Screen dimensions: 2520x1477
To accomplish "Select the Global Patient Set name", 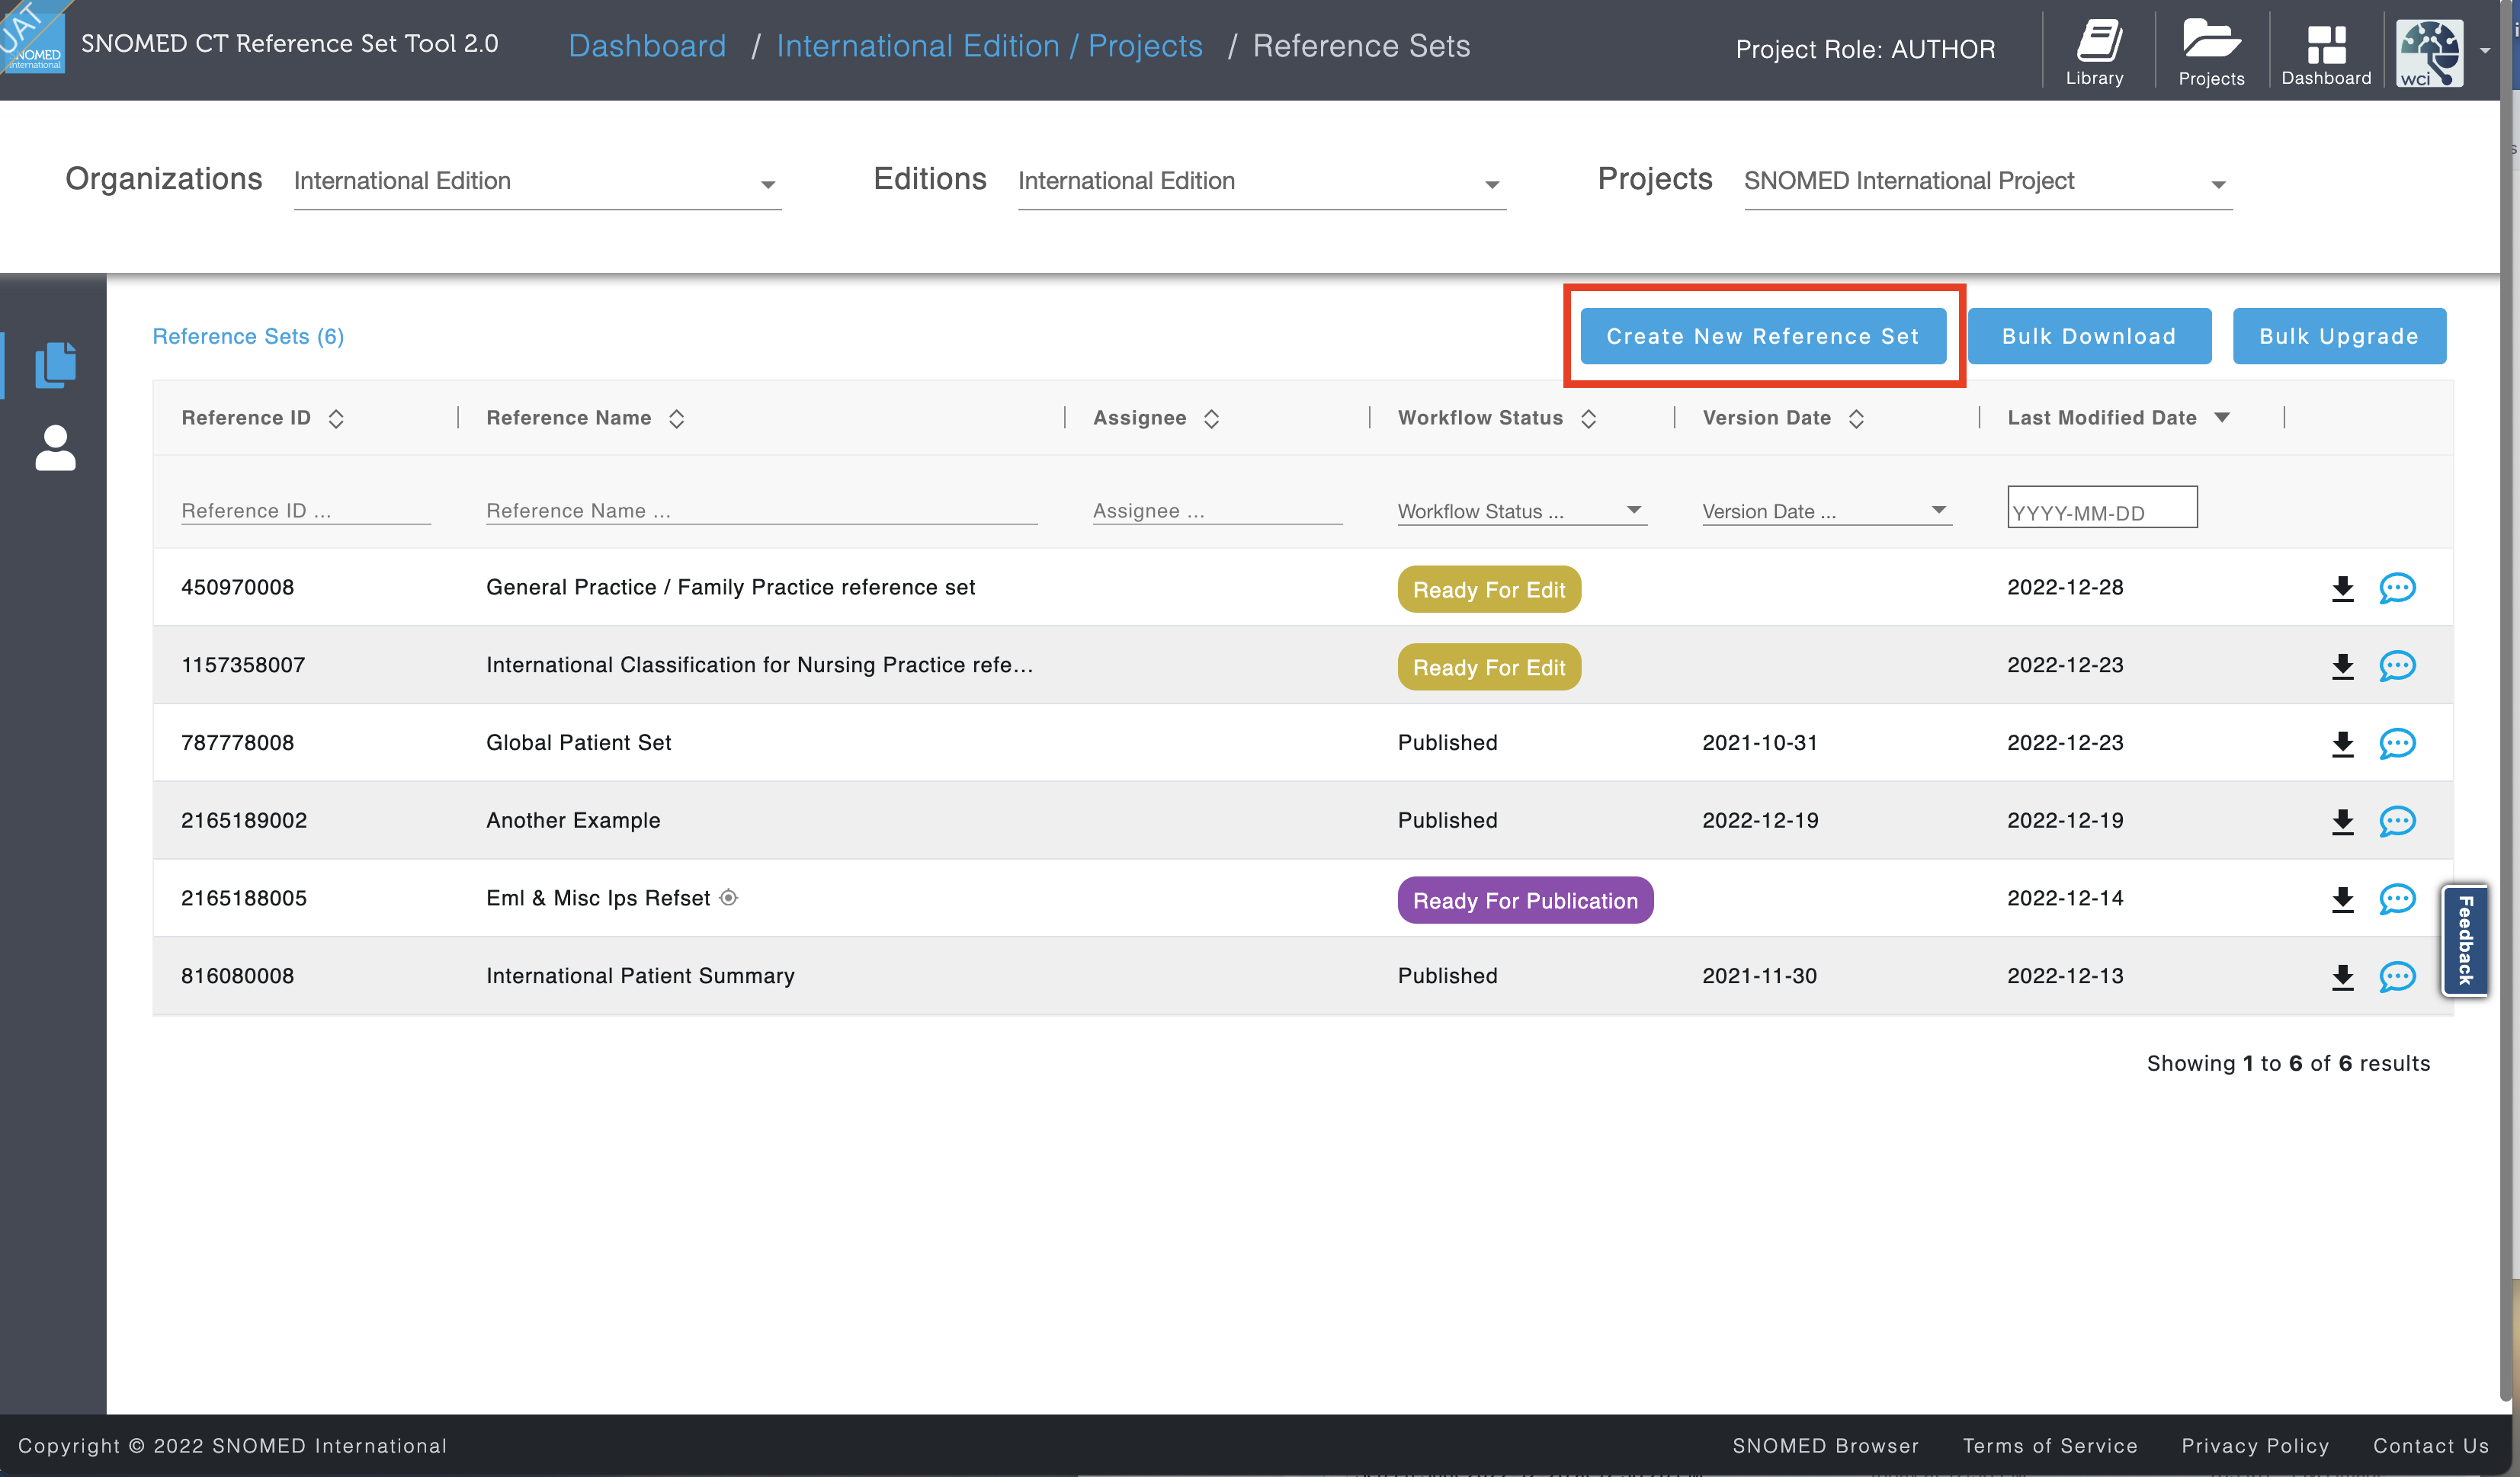I will 578,743.
